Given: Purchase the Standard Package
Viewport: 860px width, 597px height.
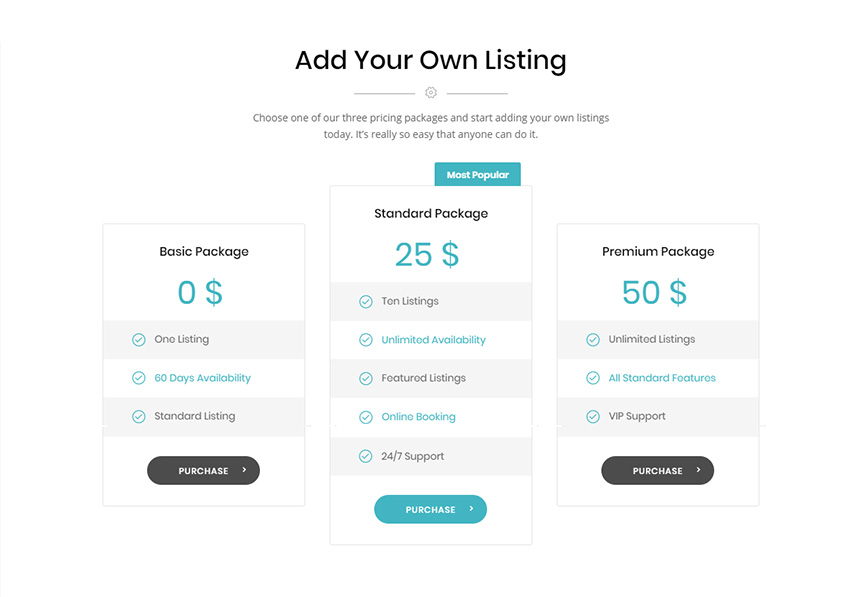Looking at the screenshot, I should (x=430, y=510).
